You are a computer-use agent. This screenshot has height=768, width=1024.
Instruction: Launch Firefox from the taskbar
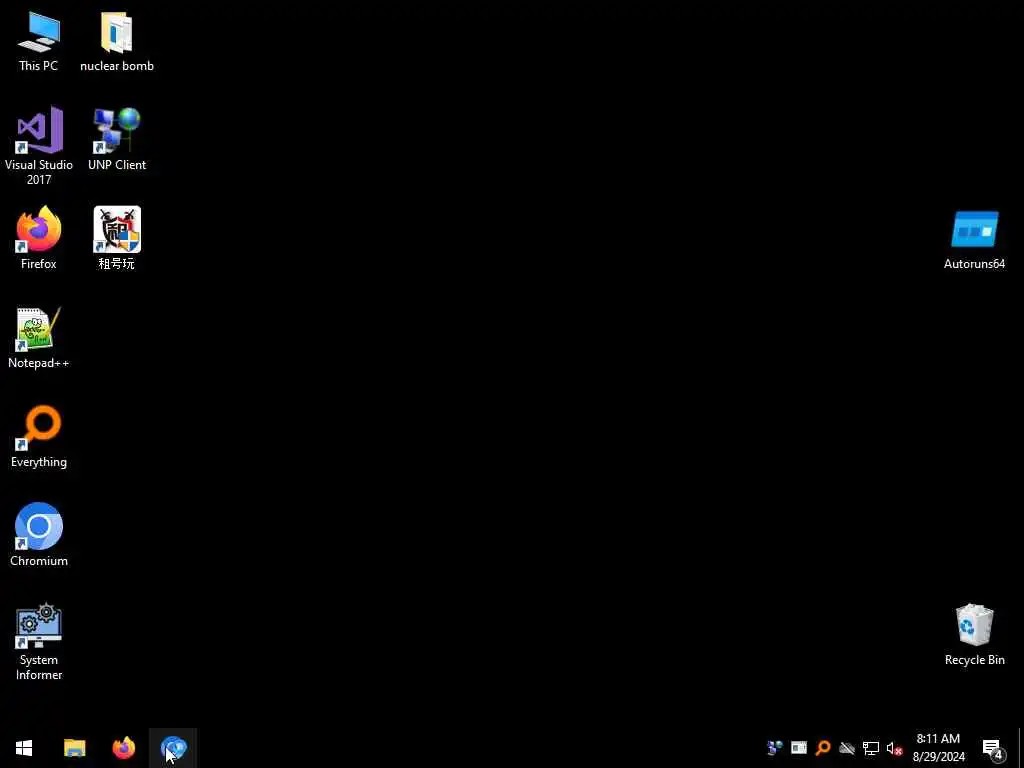point(123,748)
